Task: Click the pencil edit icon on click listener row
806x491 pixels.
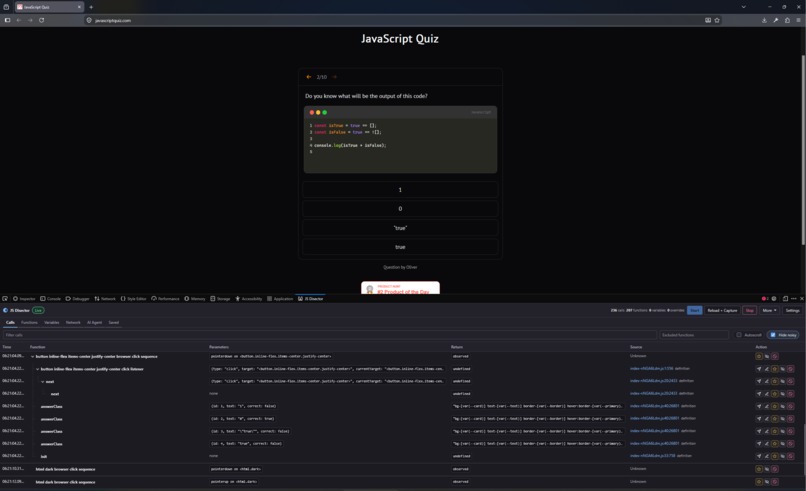Action: pos(766,369)
